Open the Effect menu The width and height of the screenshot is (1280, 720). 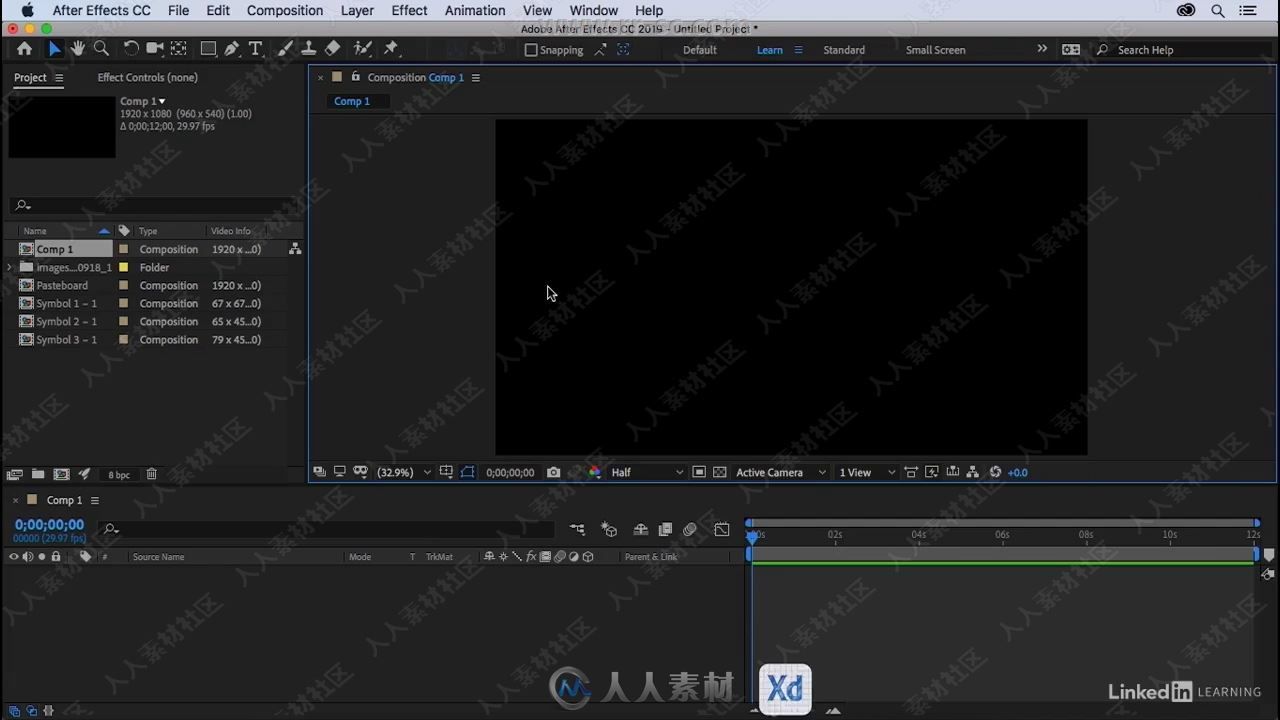(409, 10)
